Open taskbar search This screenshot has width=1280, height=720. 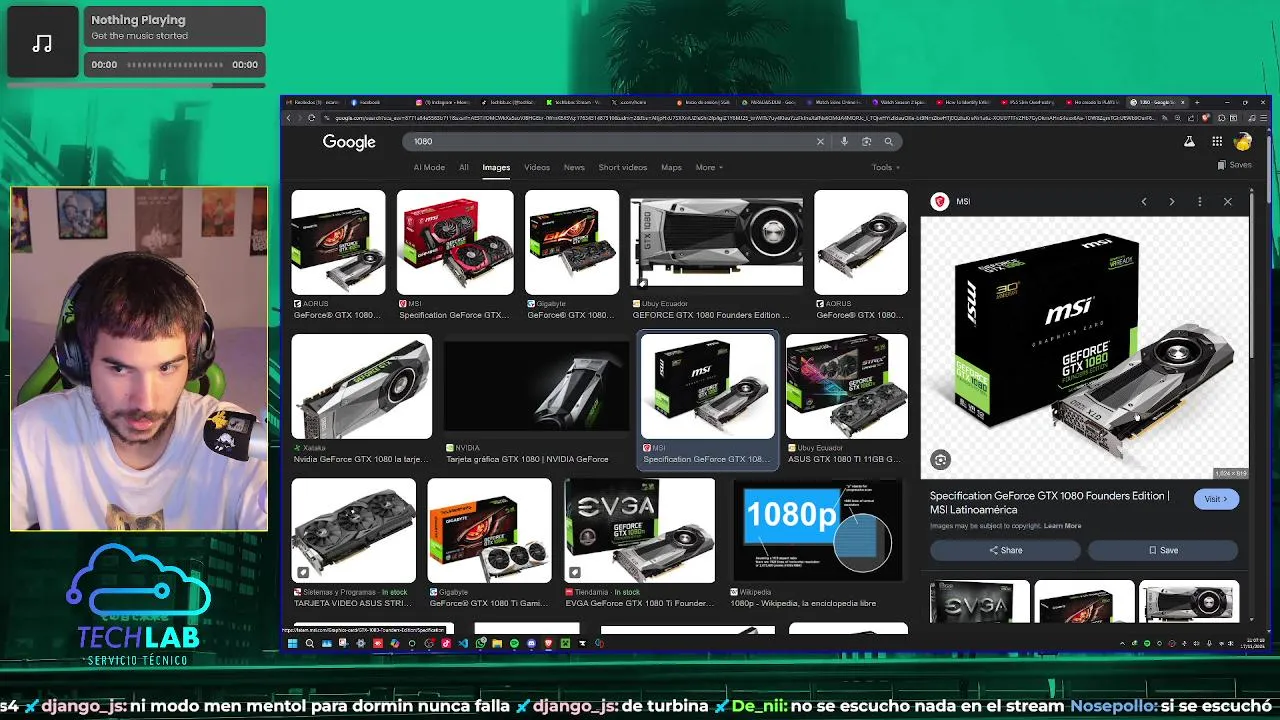tap(309, 644)
